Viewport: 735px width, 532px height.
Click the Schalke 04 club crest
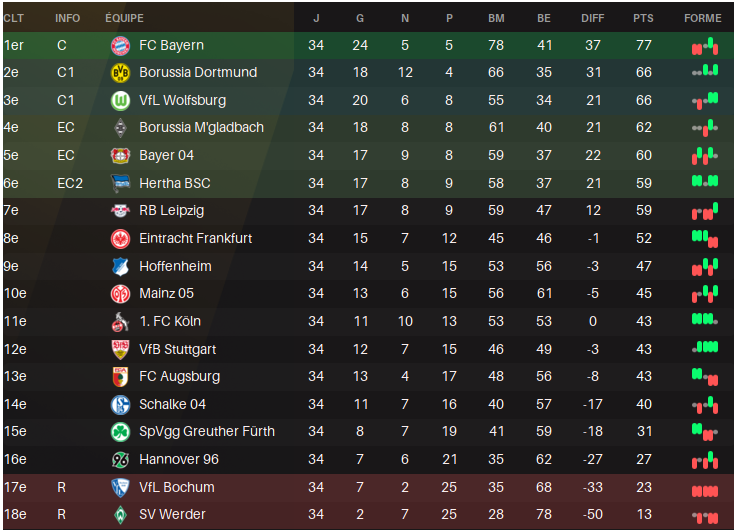click(121, 404)
